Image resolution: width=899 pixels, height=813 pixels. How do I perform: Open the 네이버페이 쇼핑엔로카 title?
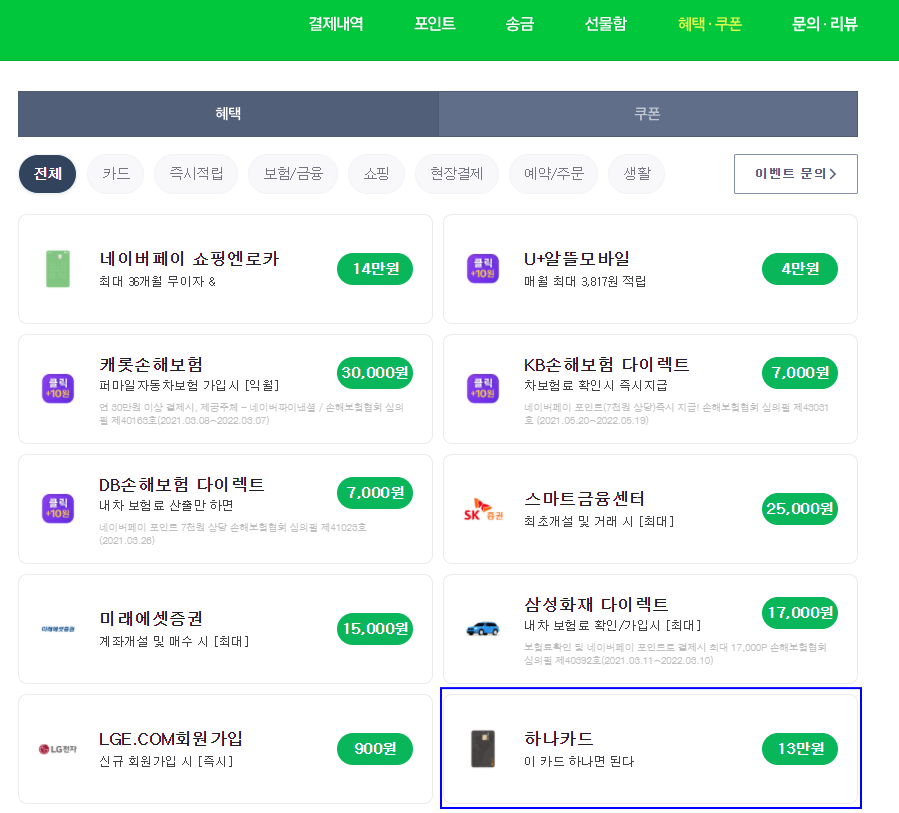(189, 259)
